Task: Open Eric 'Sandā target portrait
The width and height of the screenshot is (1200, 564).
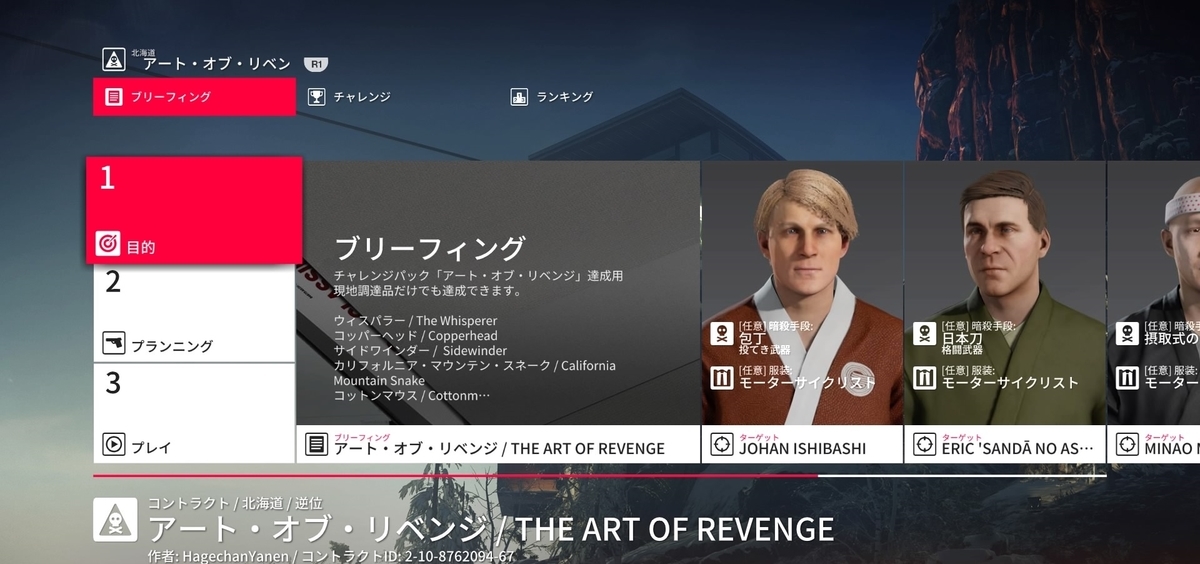Action: [1005, 293]
